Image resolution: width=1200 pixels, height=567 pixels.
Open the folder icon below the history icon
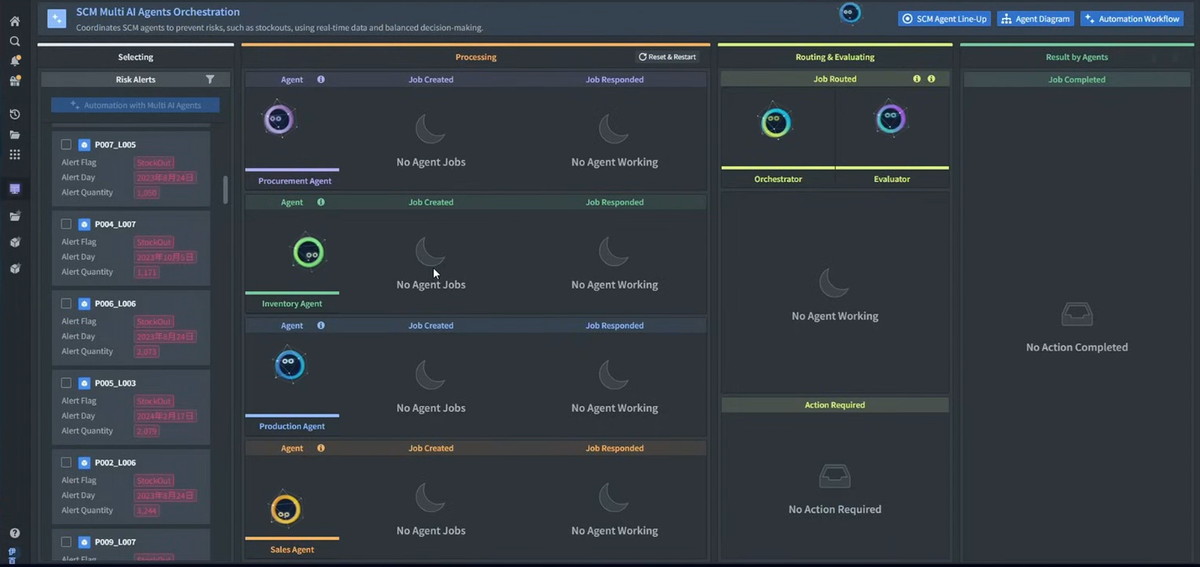(x=14, y=134)
